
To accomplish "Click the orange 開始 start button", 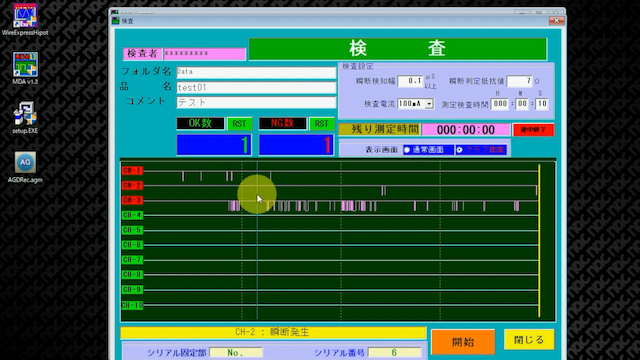I will coord(463,342).
